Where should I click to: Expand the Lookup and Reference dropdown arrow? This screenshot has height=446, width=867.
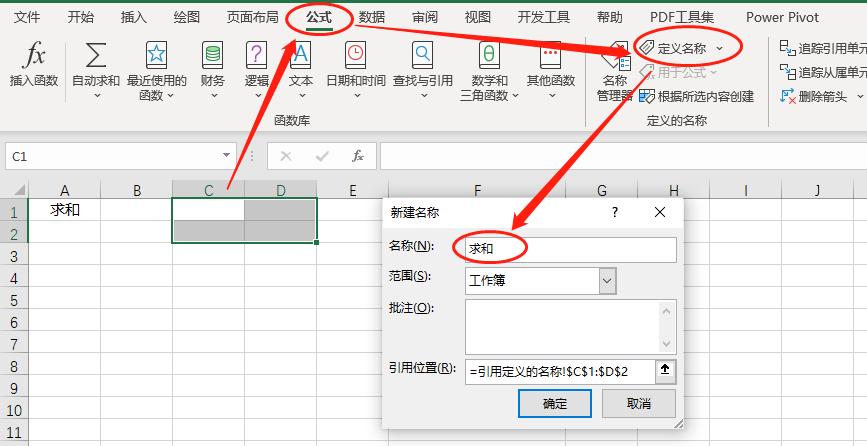point(424,96)
